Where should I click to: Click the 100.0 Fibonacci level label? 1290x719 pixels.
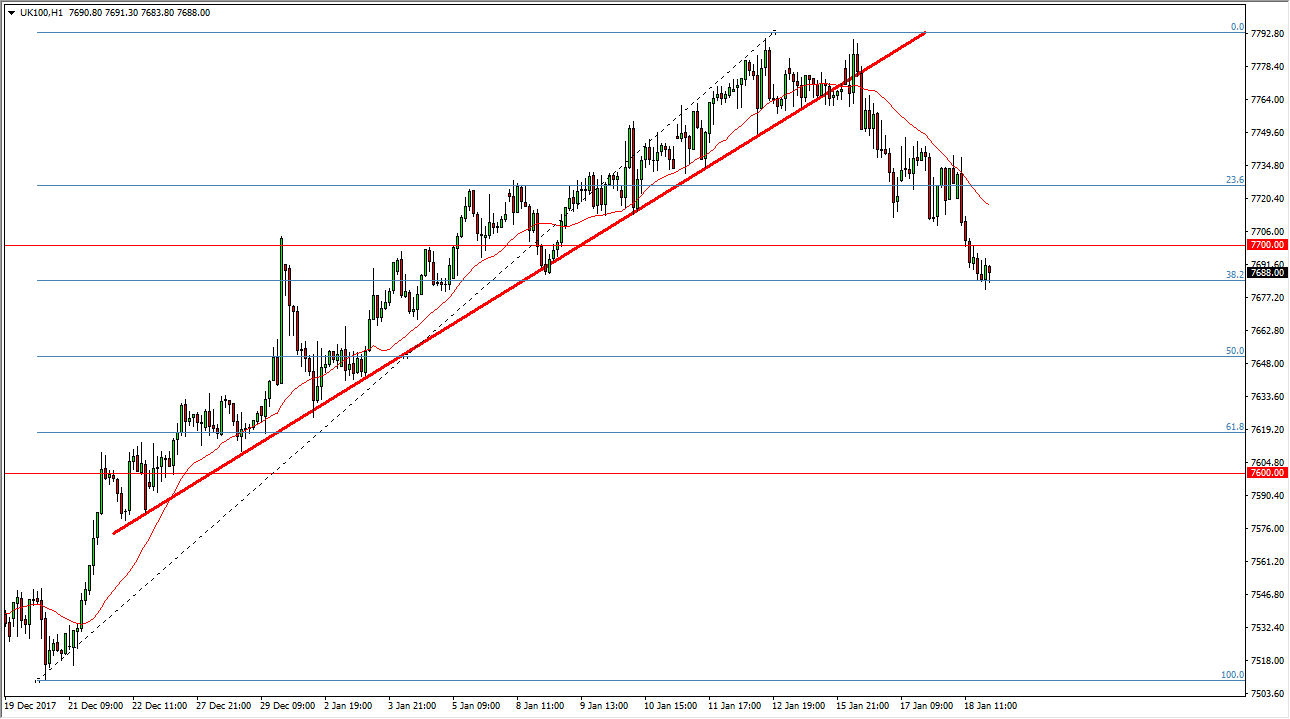click(1232, 675)
